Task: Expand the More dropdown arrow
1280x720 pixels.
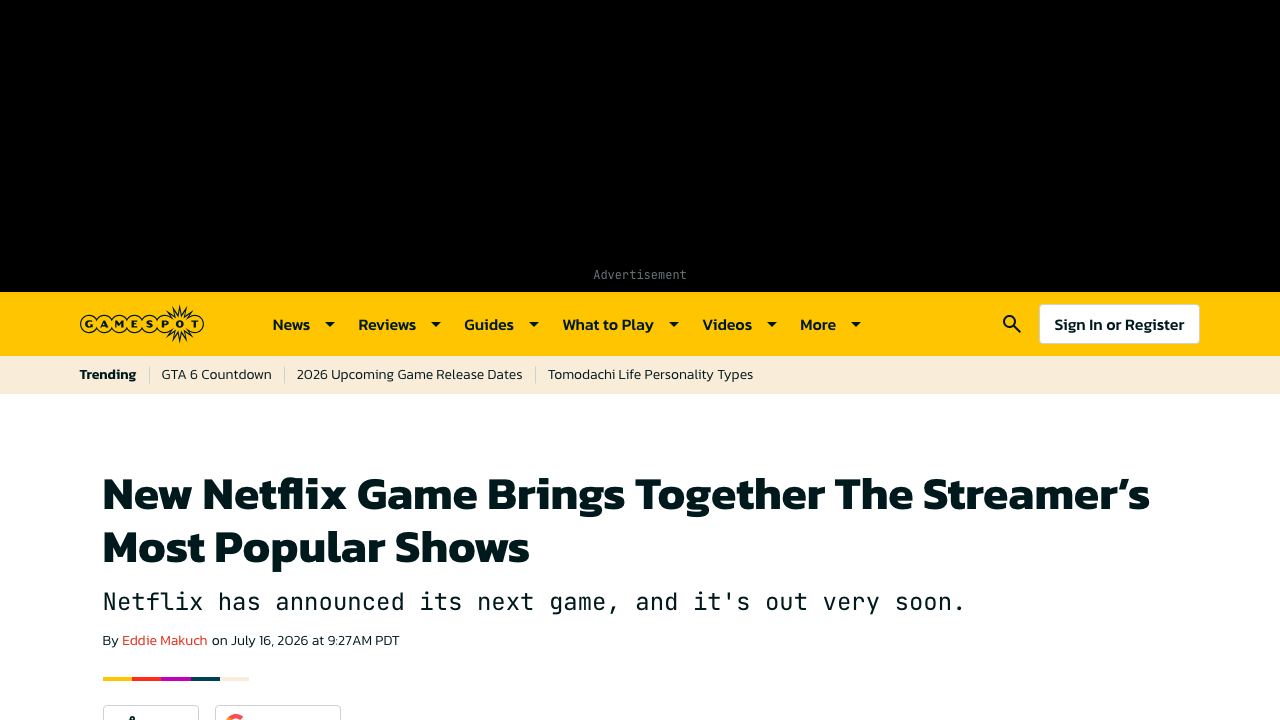Action: pos(856,324)
